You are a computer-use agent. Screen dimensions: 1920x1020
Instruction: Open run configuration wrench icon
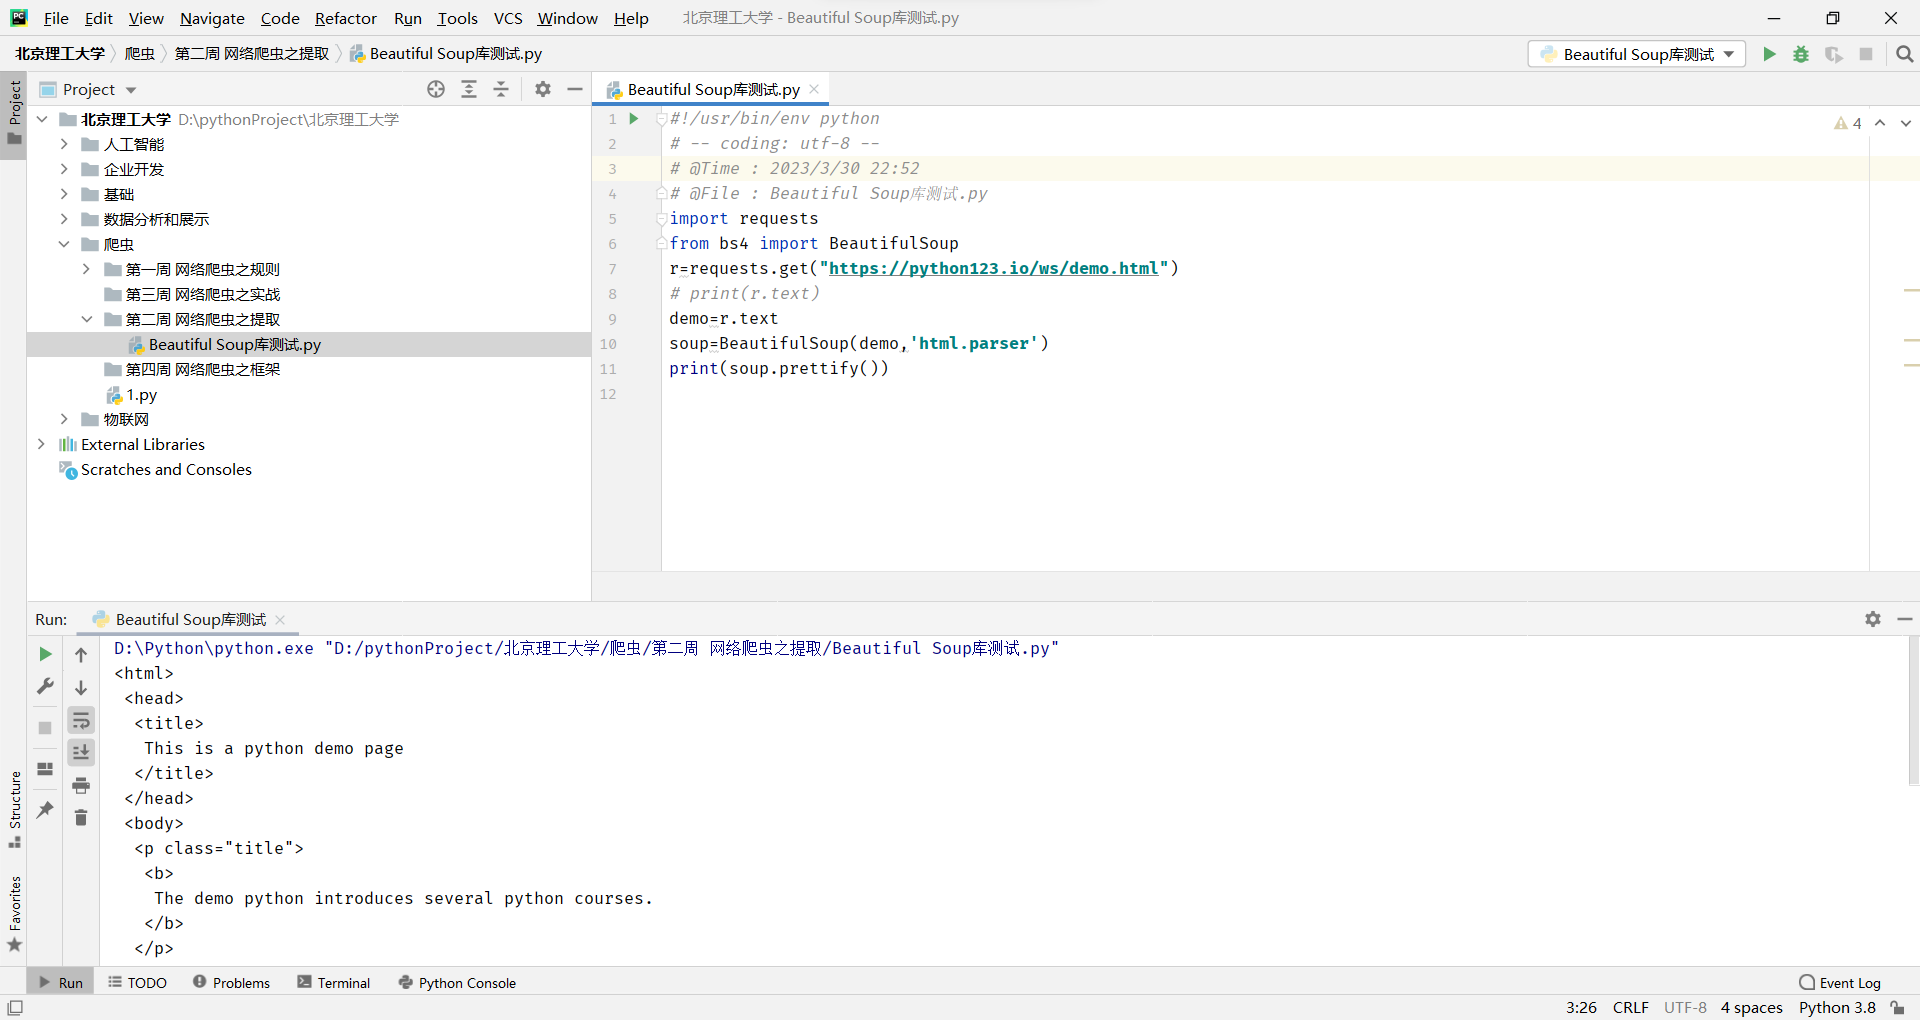click(x=45, y=686)
